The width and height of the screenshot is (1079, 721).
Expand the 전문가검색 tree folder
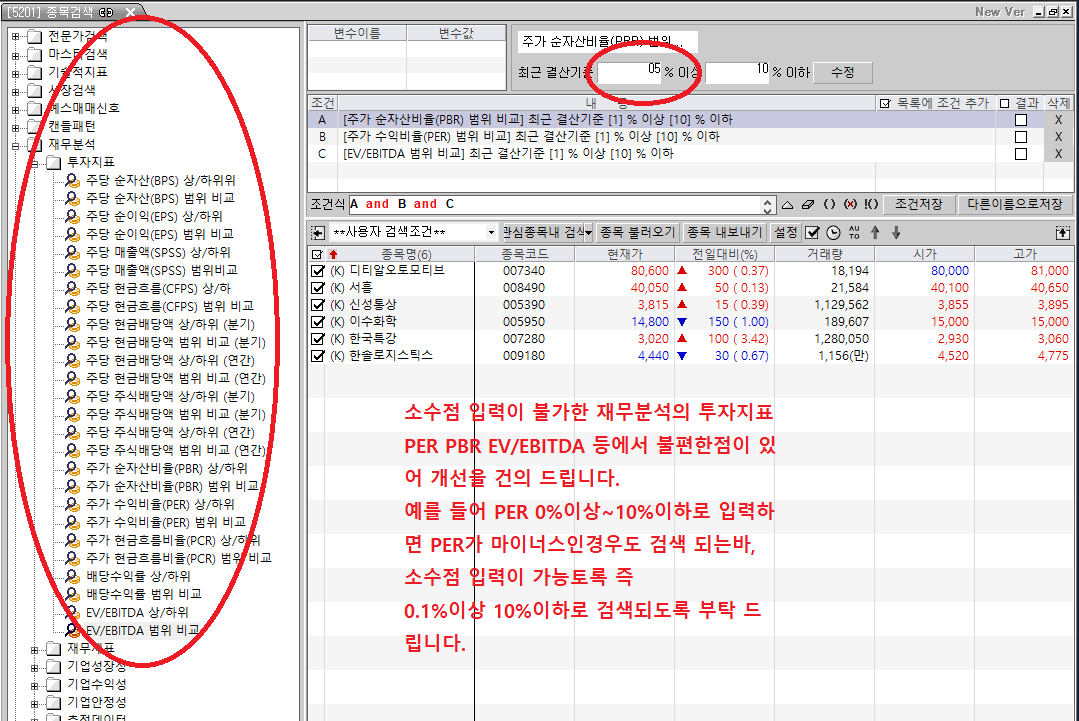16,37
